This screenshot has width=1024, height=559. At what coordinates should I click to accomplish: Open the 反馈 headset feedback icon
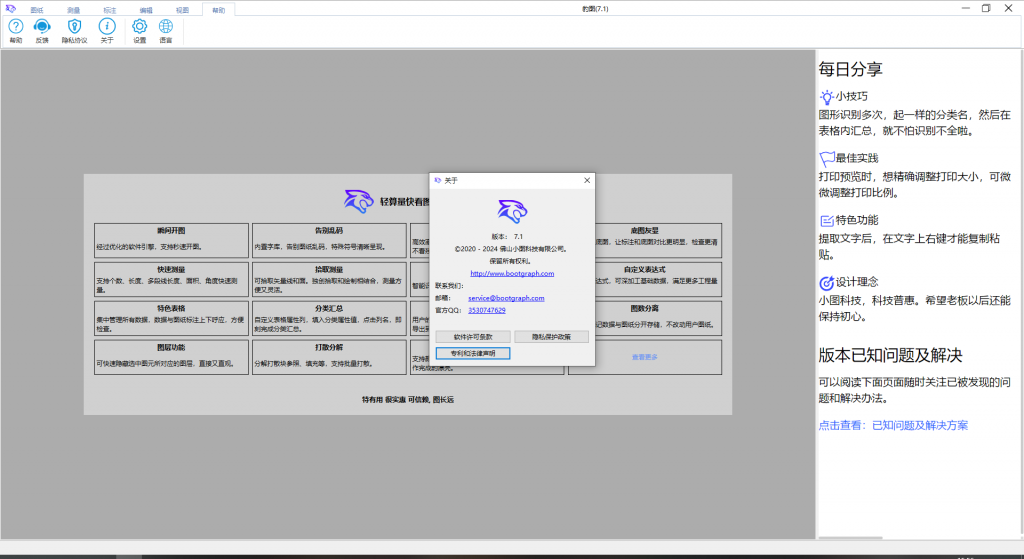point(42,27)
